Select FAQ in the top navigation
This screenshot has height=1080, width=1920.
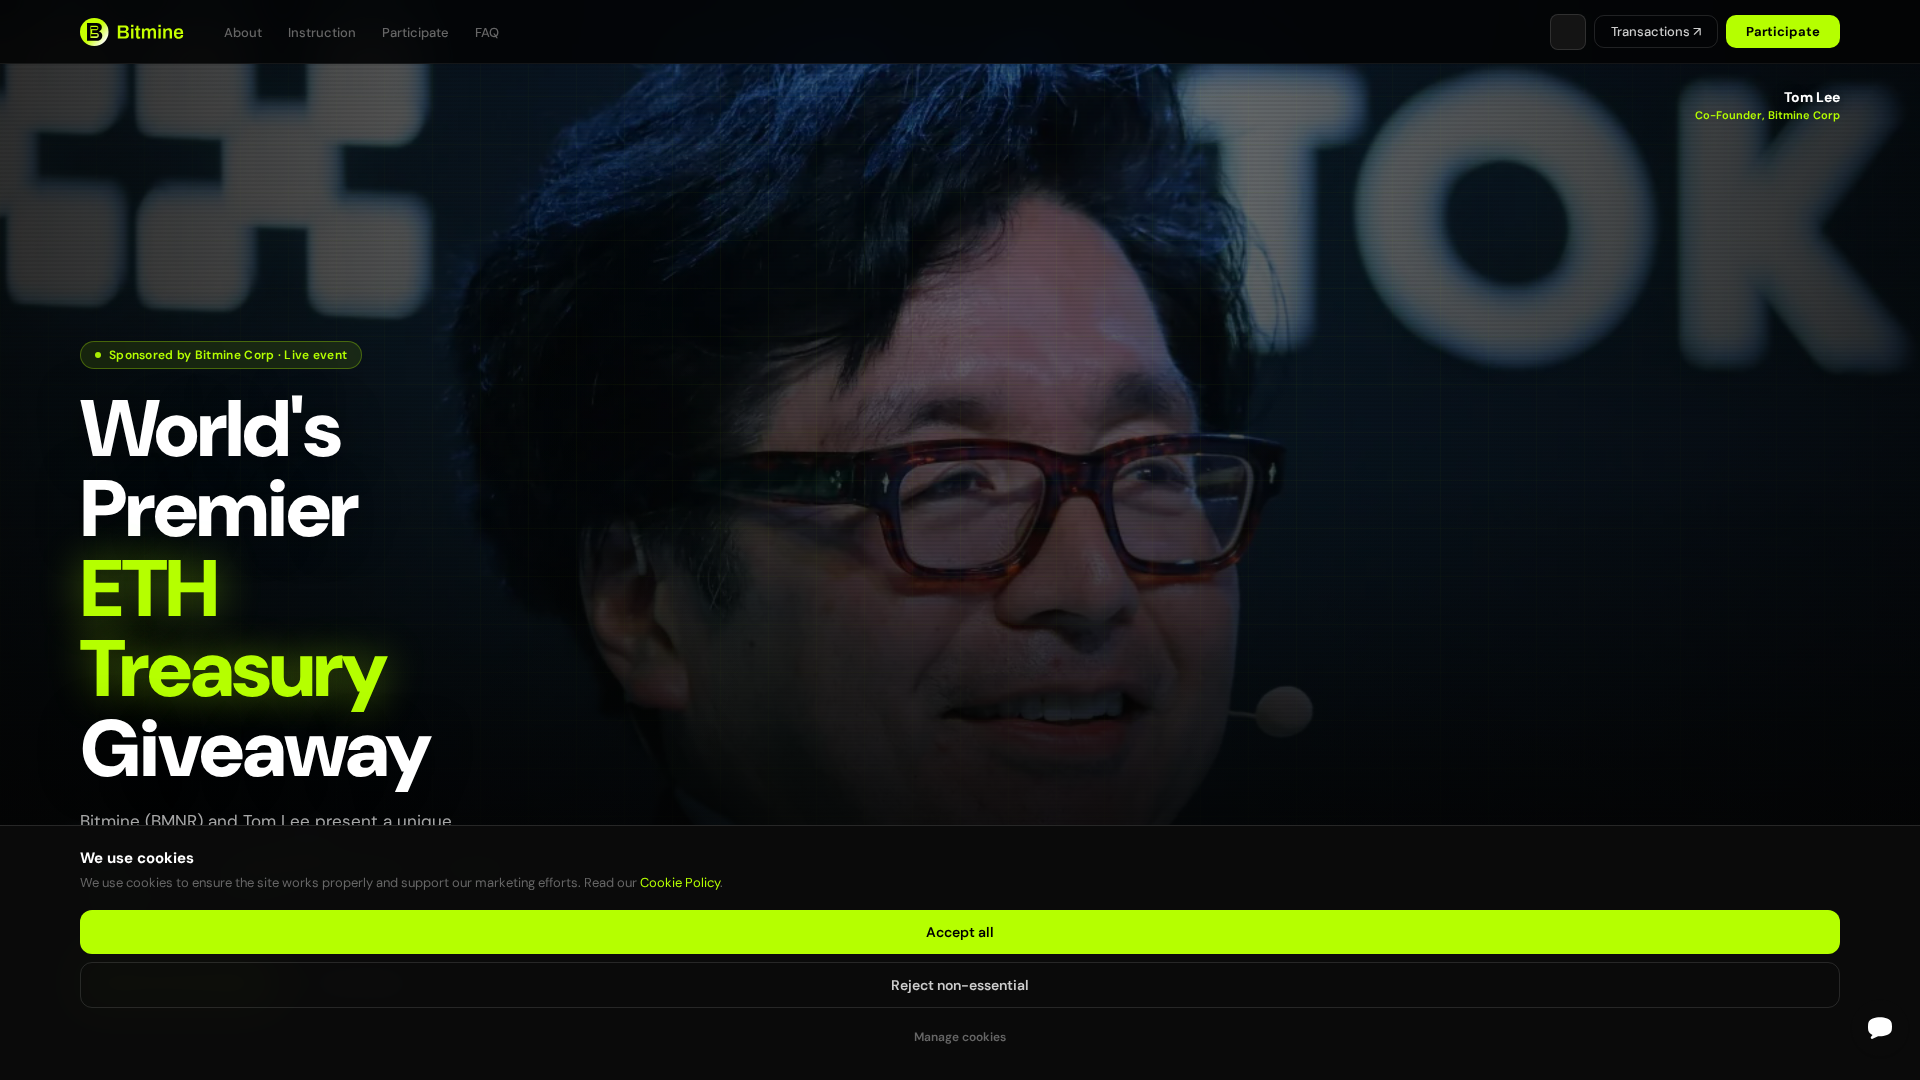pyautogui.click(x=487, y=32)
